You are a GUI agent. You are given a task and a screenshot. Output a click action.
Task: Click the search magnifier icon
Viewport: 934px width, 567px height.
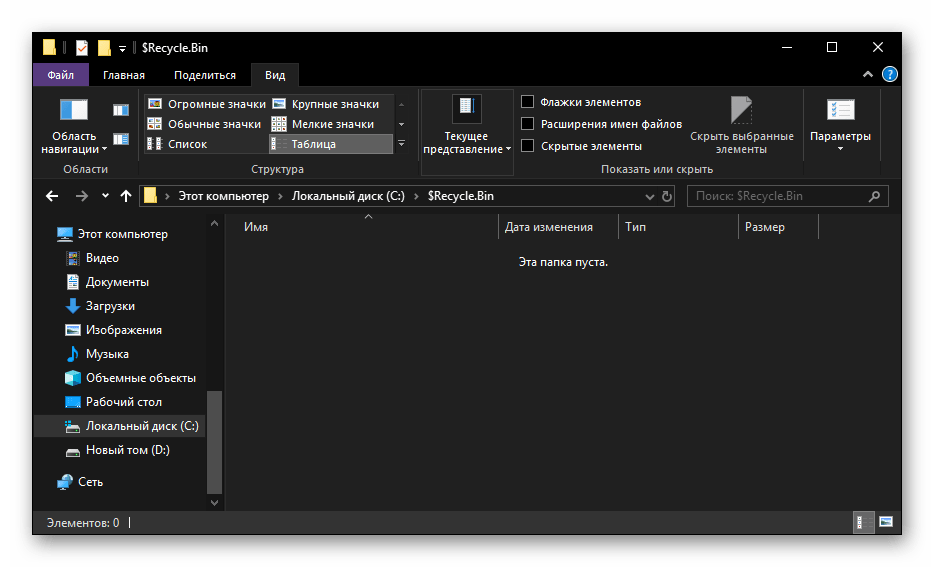874,196
